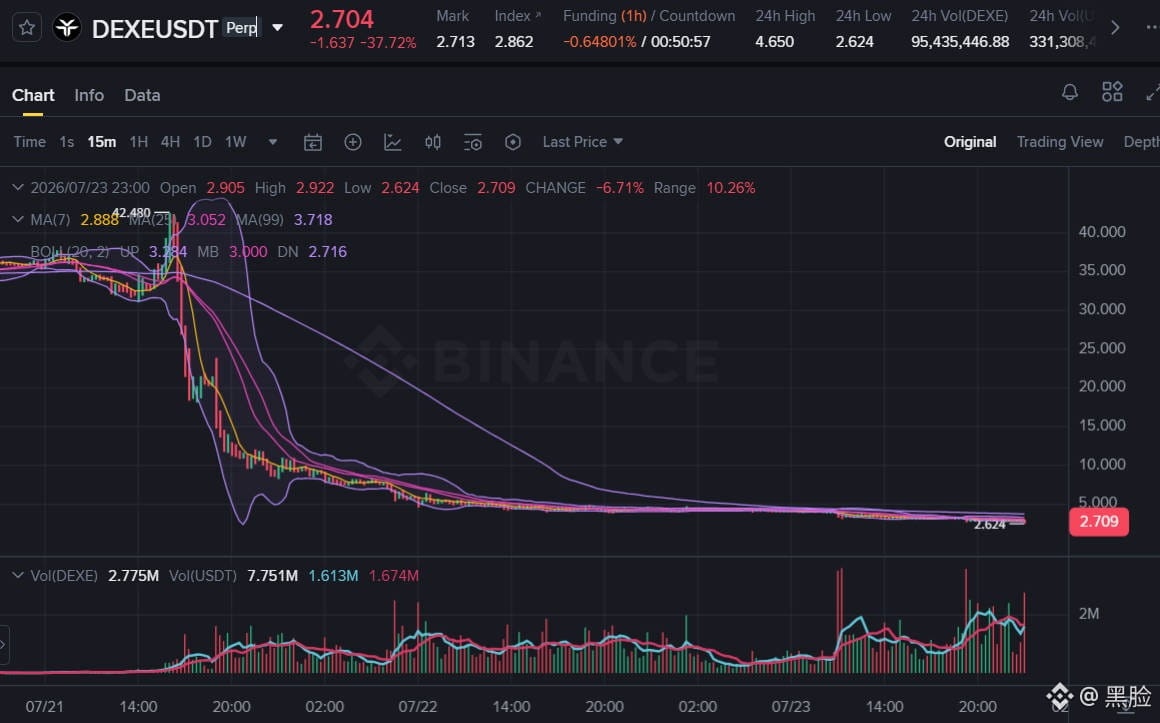This screenshot has height=723, width=1160.
Task: Click the 42.480 high price marker
Action: tap(131, 212)
